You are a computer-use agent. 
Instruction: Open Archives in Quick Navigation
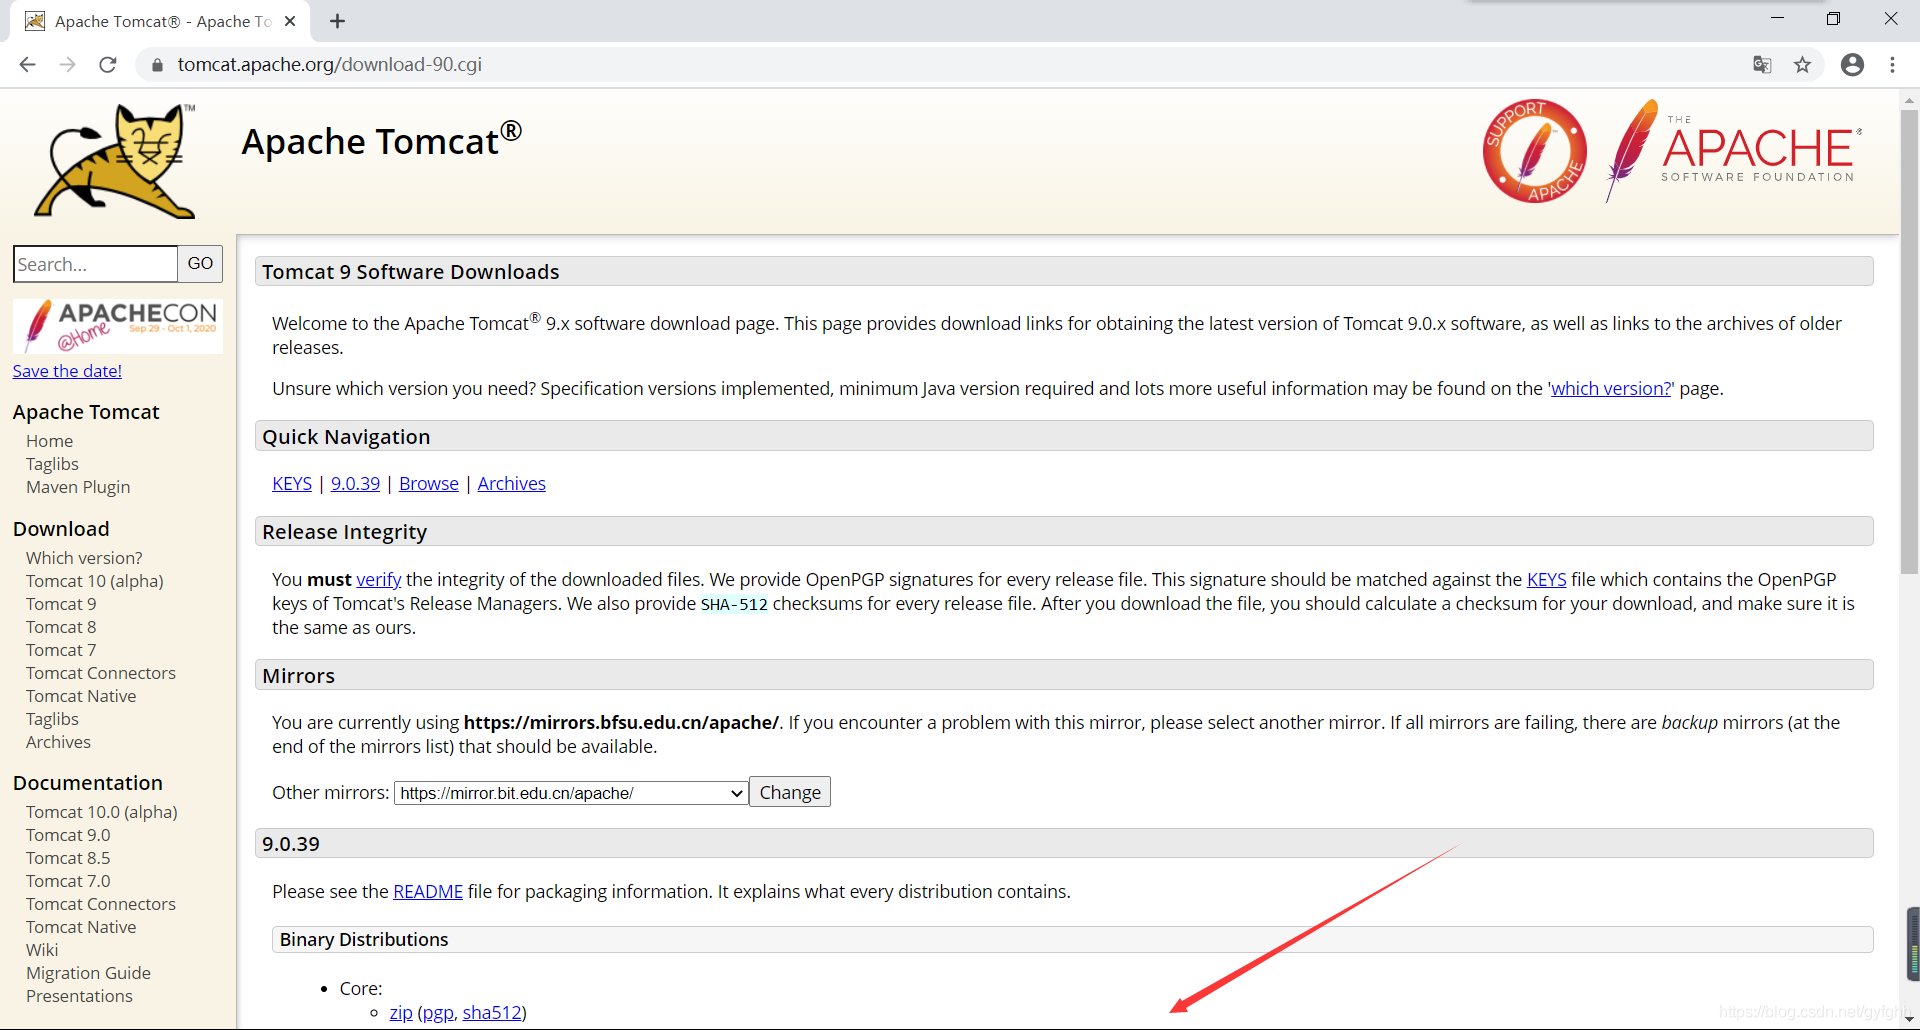pyautogui.click(x=512, y=484)
